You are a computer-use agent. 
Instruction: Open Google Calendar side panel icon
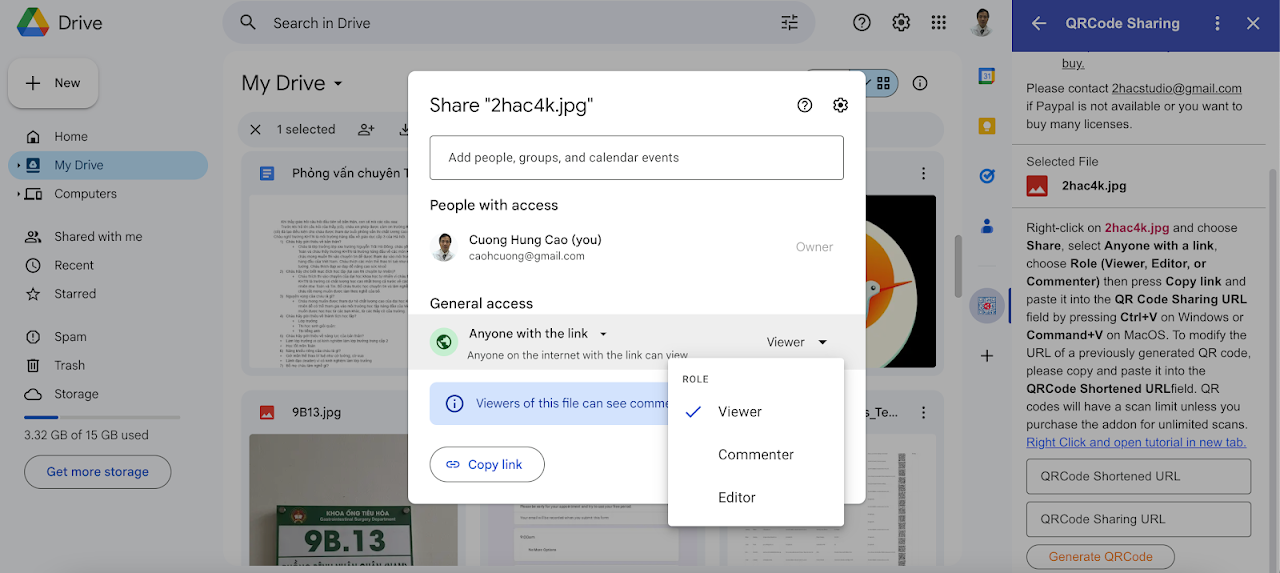(x=986, y=76)
